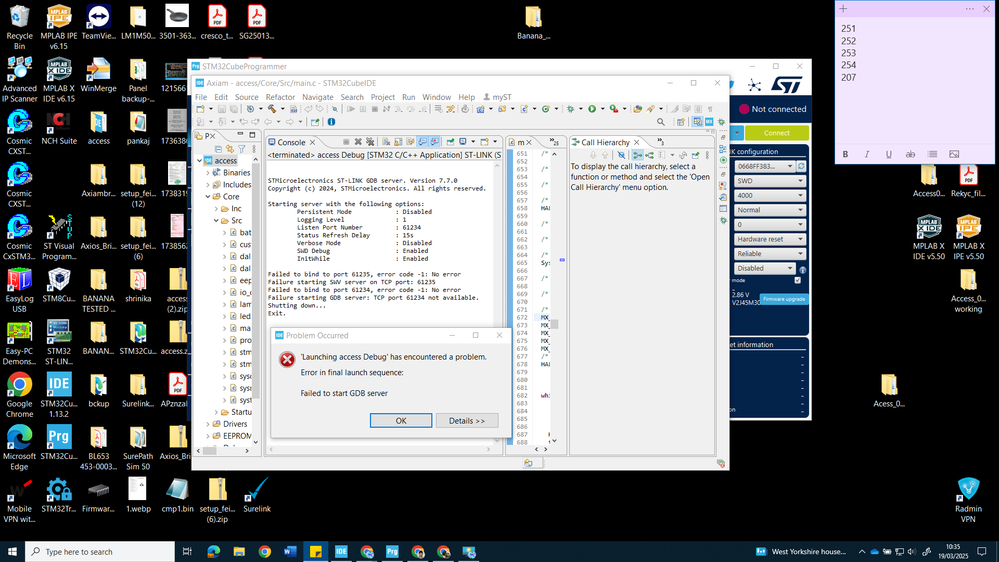Click green Connect button in STM32CubeProgrammer
The height and width of the screenshot is (562, 999).
(777, 133)
